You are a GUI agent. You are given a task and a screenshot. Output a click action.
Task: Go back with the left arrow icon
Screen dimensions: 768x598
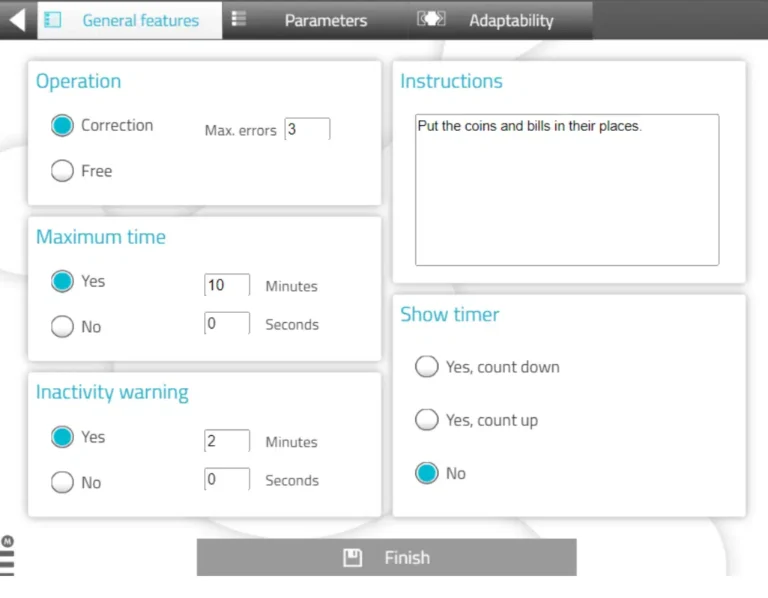[18, 20]
